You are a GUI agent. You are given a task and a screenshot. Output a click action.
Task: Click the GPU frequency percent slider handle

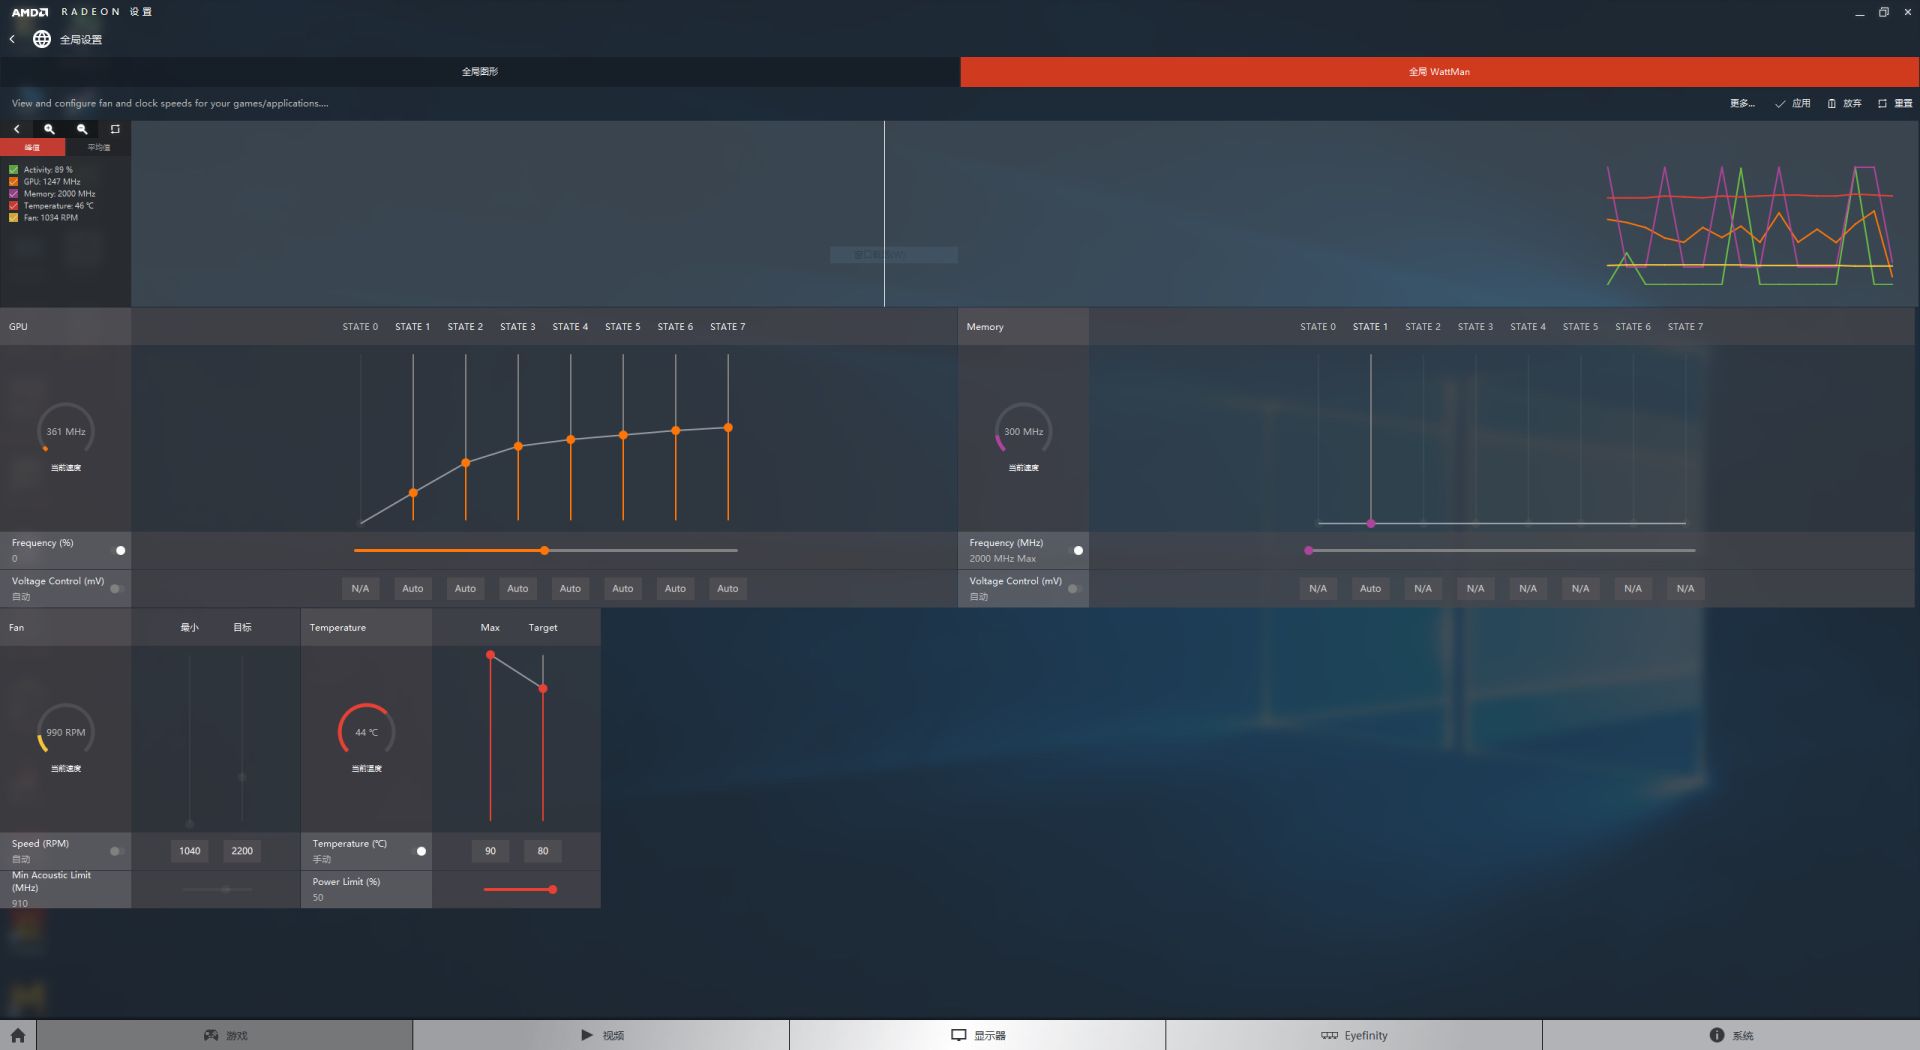tap(545, 550)
